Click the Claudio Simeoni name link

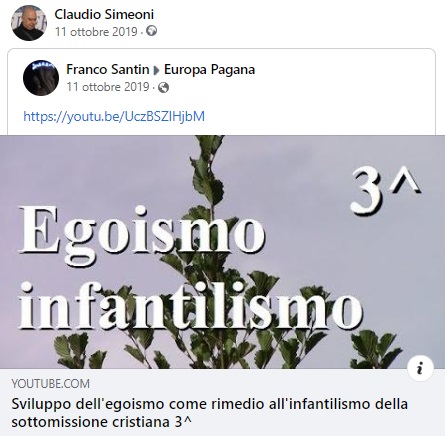(x=104, y=14)
